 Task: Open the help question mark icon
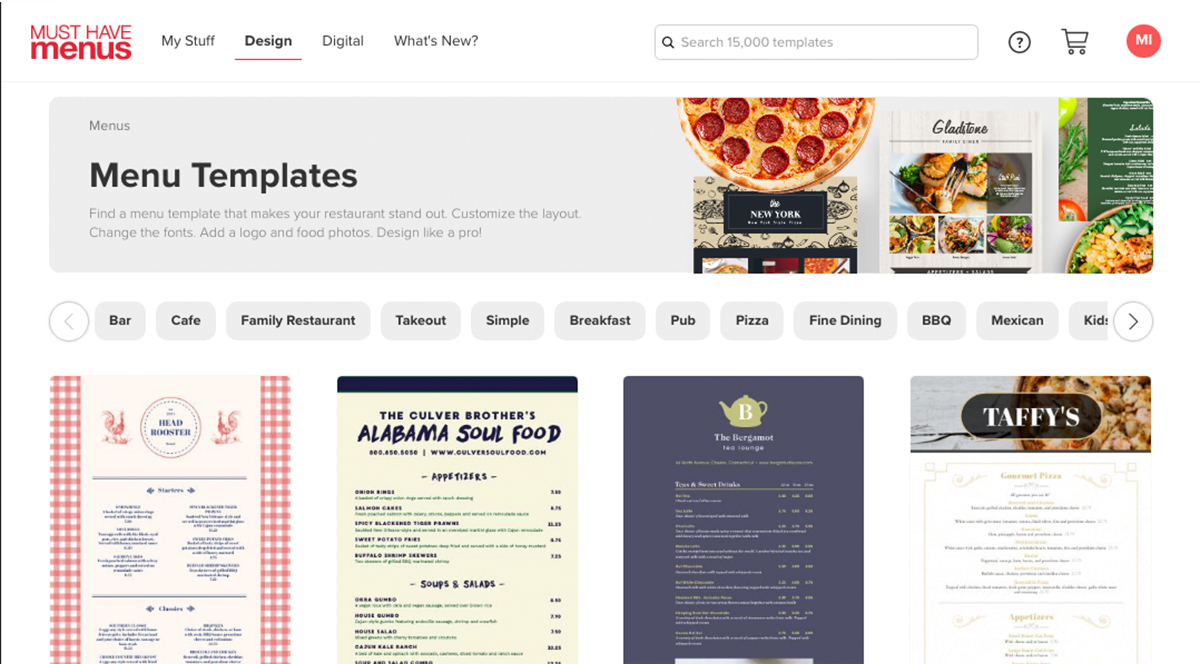click(x=1019, y=42)
